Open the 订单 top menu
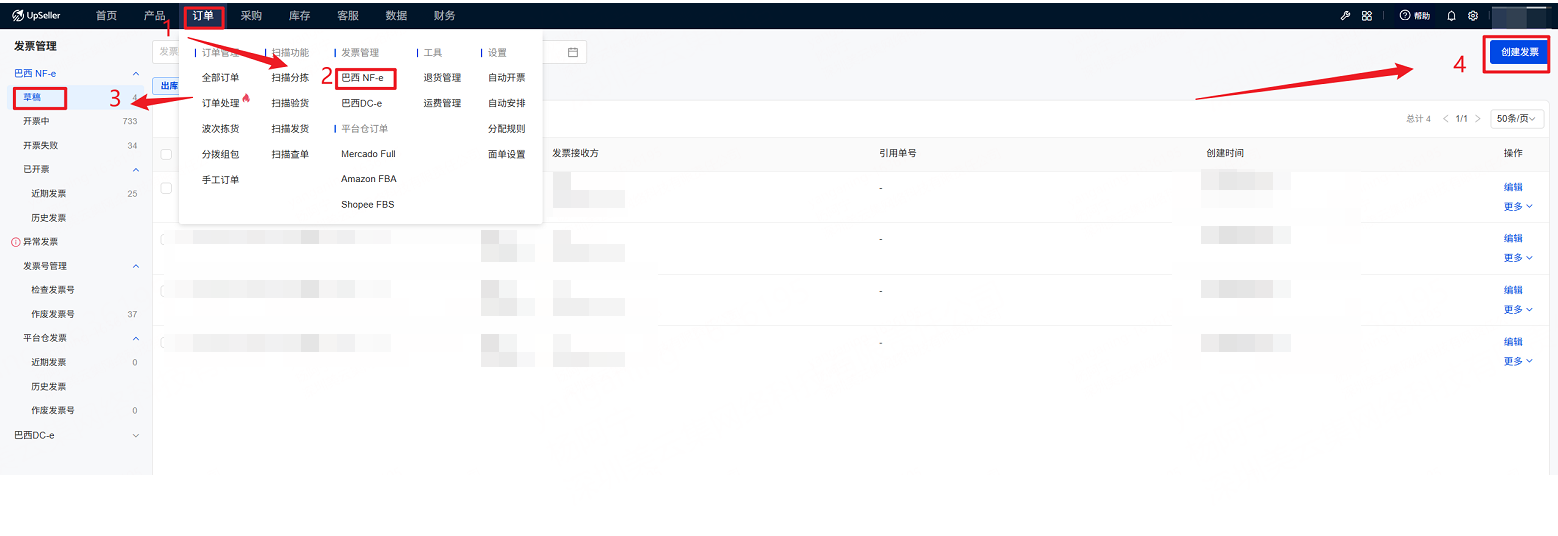This screenshot has width=1558, height=536. tap(203, 16)
